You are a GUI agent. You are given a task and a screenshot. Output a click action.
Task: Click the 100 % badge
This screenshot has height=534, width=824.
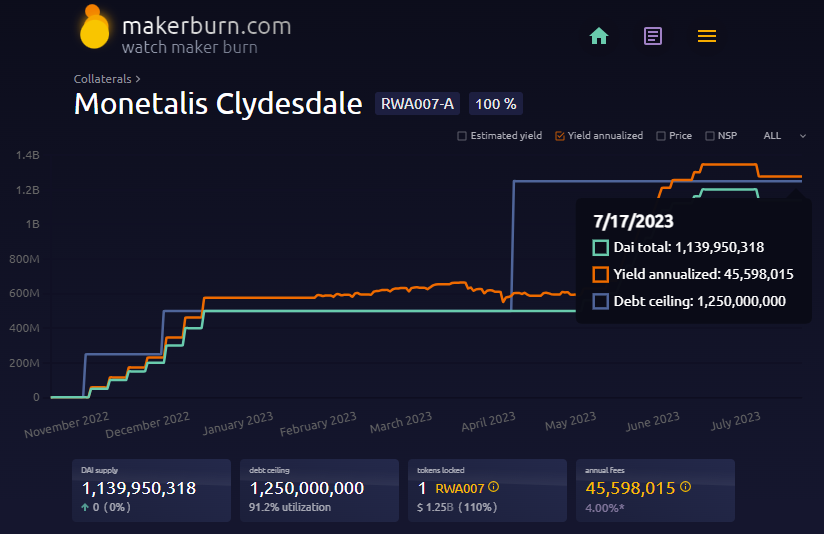click(x=496, y=104)
